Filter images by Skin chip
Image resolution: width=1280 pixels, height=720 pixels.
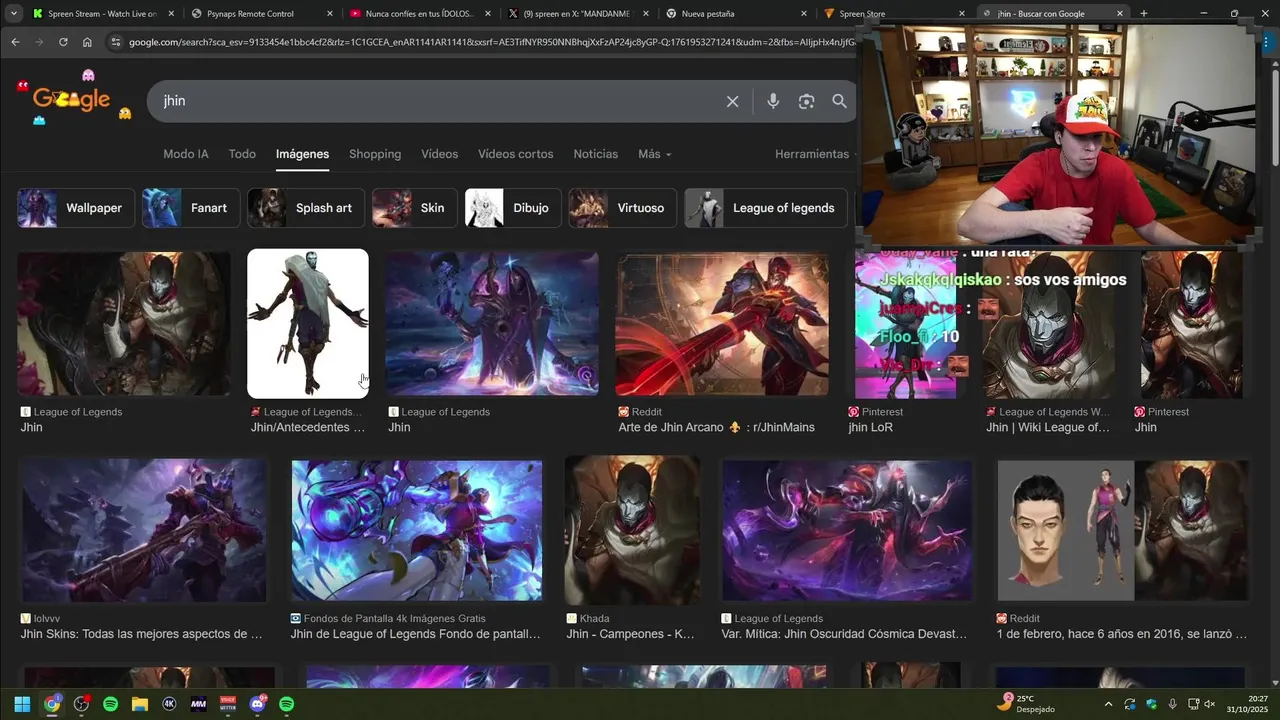(414, 208)
